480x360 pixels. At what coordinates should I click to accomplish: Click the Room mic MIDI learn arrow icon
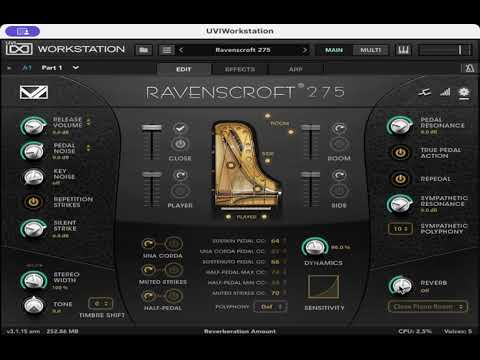coord(339,128)
